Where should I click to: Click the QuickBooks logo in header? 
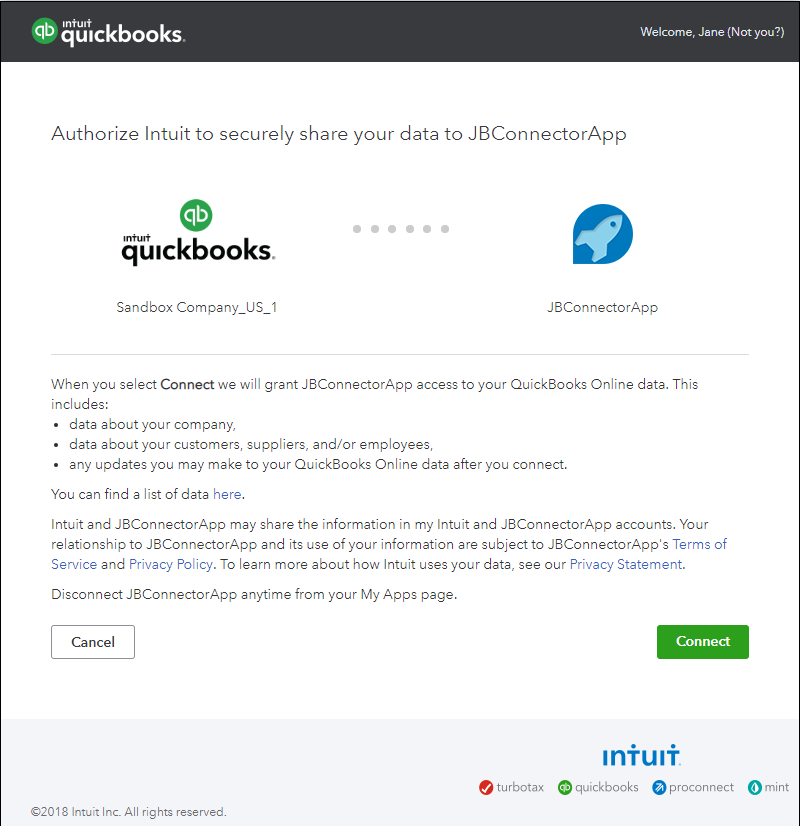(x=108, y=32)
